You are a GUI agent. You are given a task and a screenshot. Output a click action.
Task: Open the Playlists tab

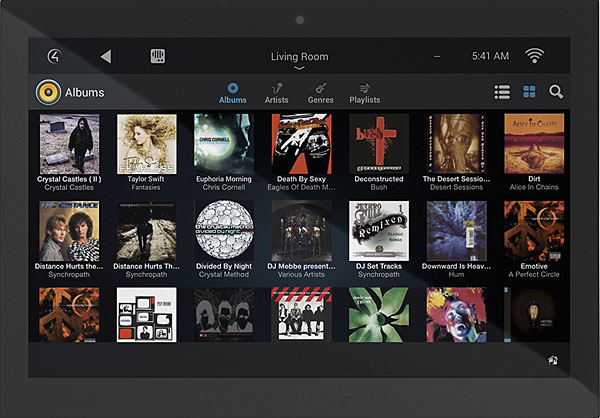click(365, 93)
